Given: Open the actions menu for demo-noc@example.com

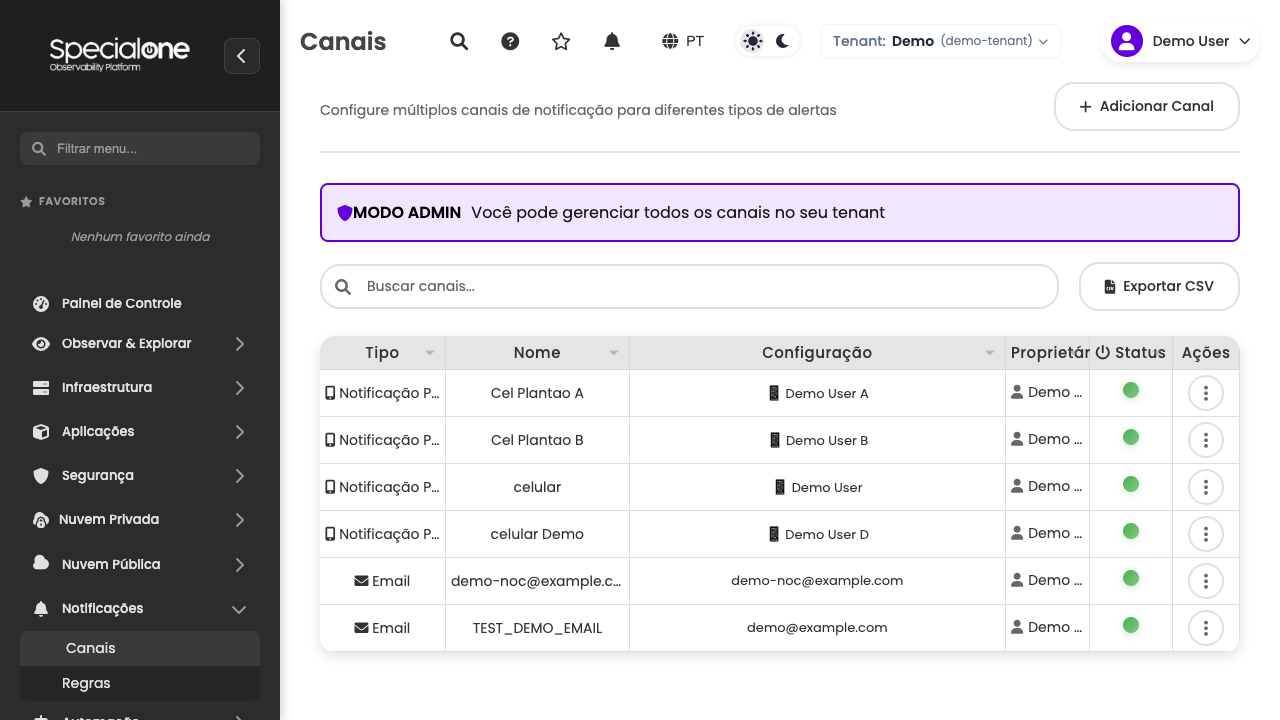Looking at the screenshot, I should [x=1206, y=581].
